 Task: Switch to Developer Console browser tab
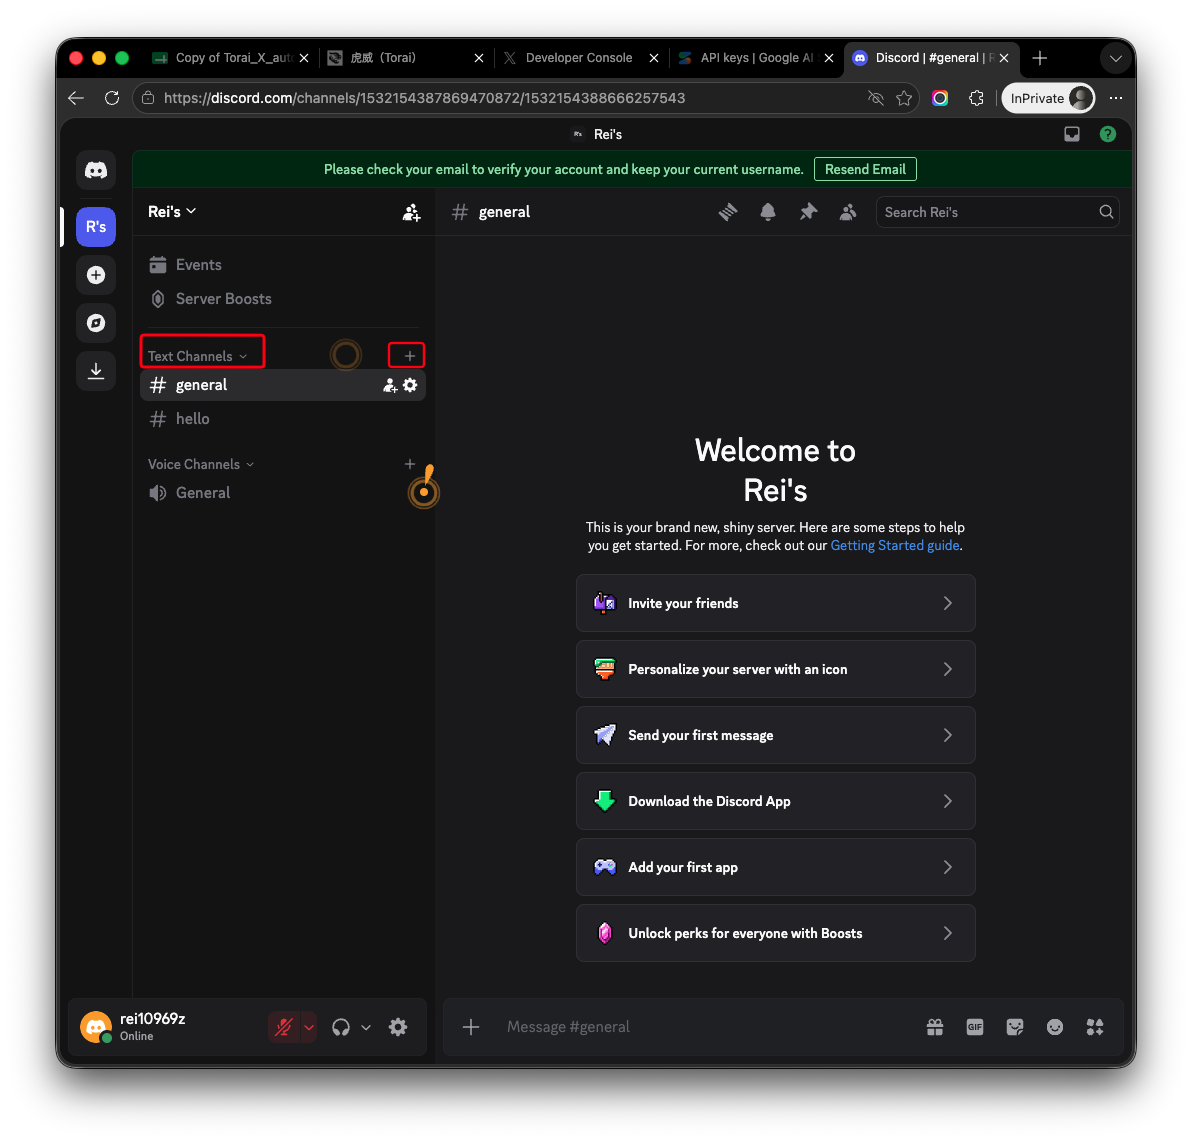(x=581, y=58)
